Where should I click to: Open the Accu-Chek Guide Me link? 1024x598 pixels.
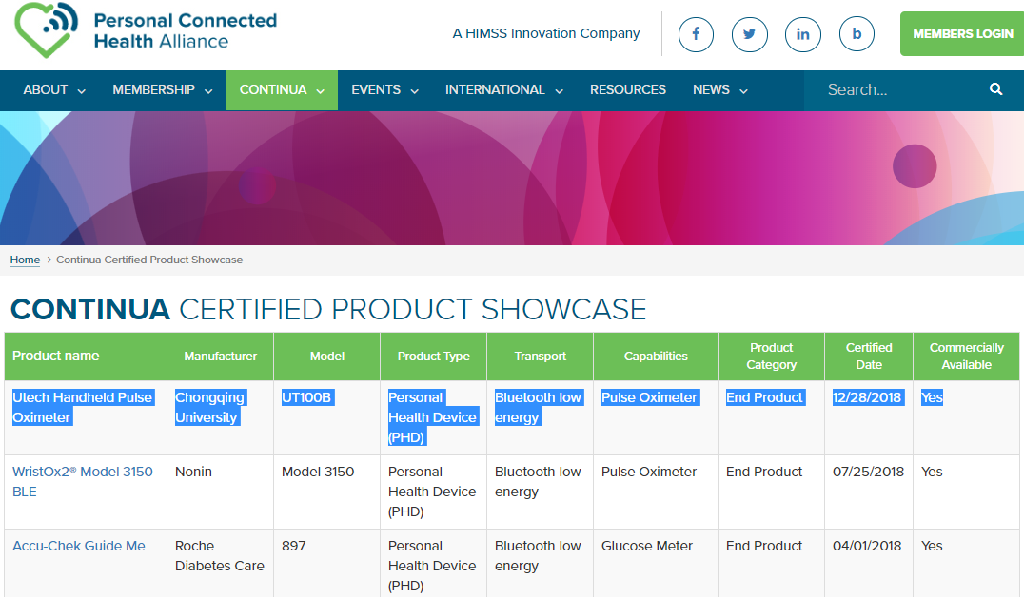coord(79,546)
